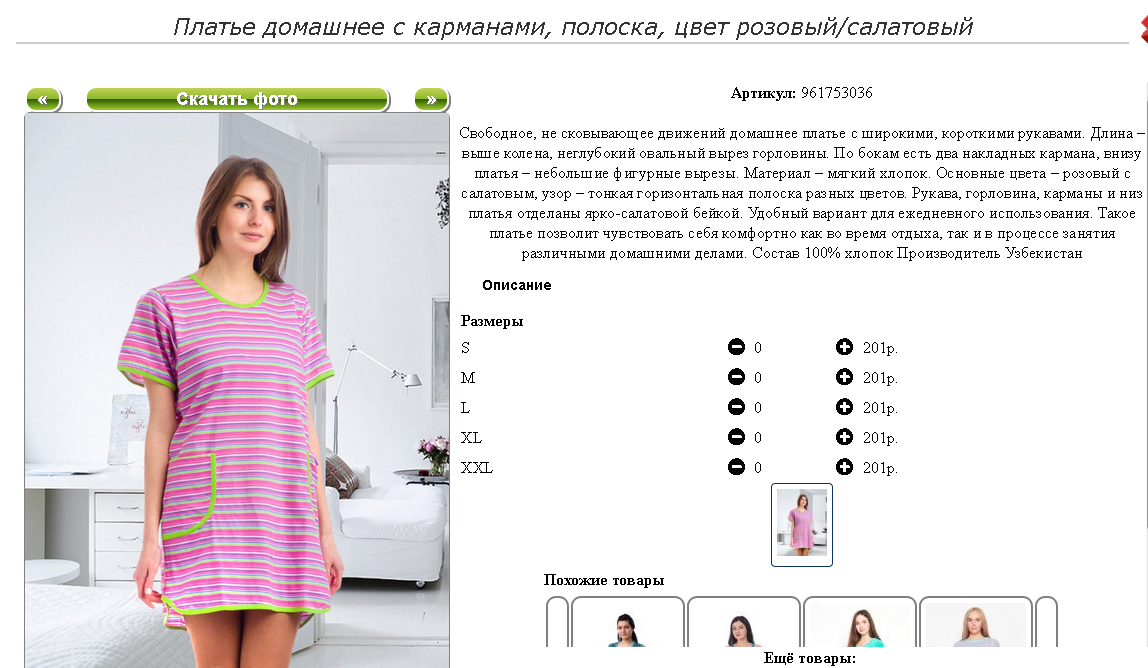
Task: Click minus icon for size XXL
Action: (x=736, y=467)
